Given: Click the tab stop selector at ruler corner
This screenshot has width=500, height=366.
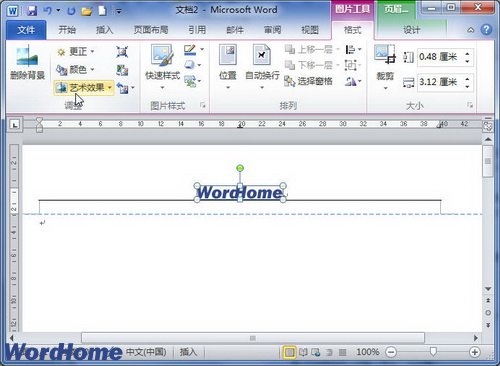Looking at the screenshot, I should click(x=15, y=125).
